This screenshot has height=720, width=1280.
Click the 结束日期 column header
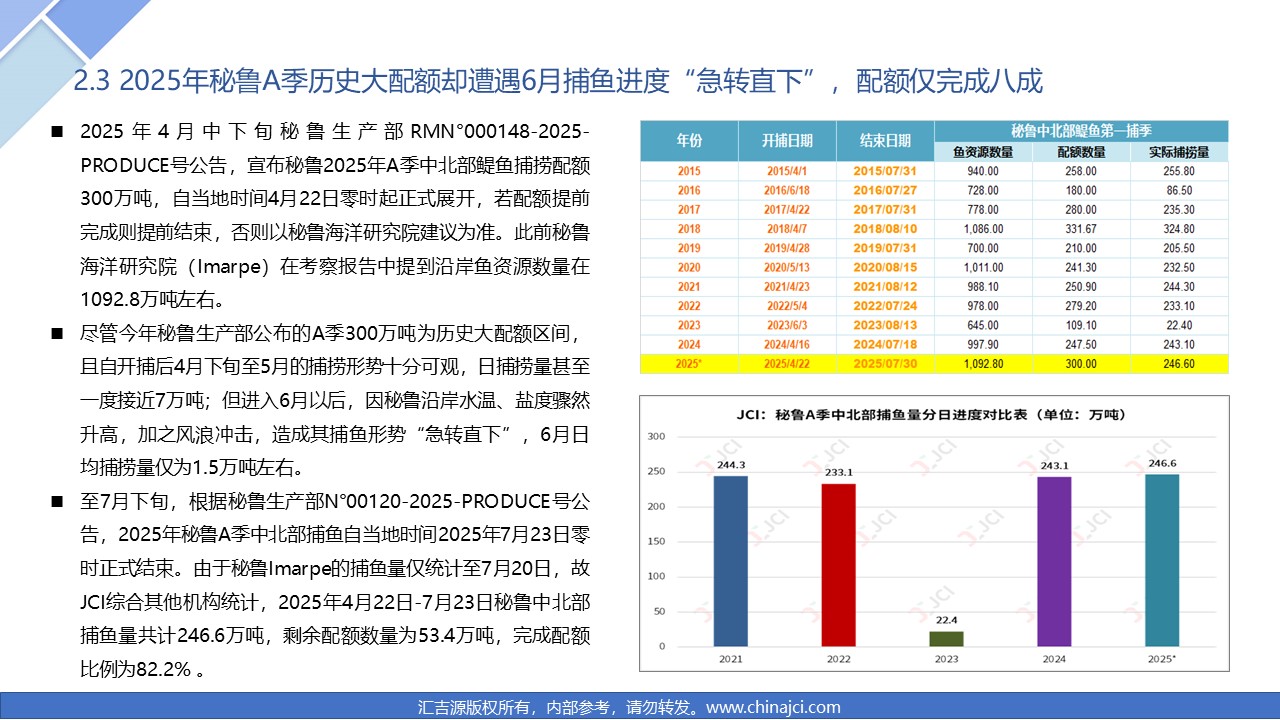[885, 141]
